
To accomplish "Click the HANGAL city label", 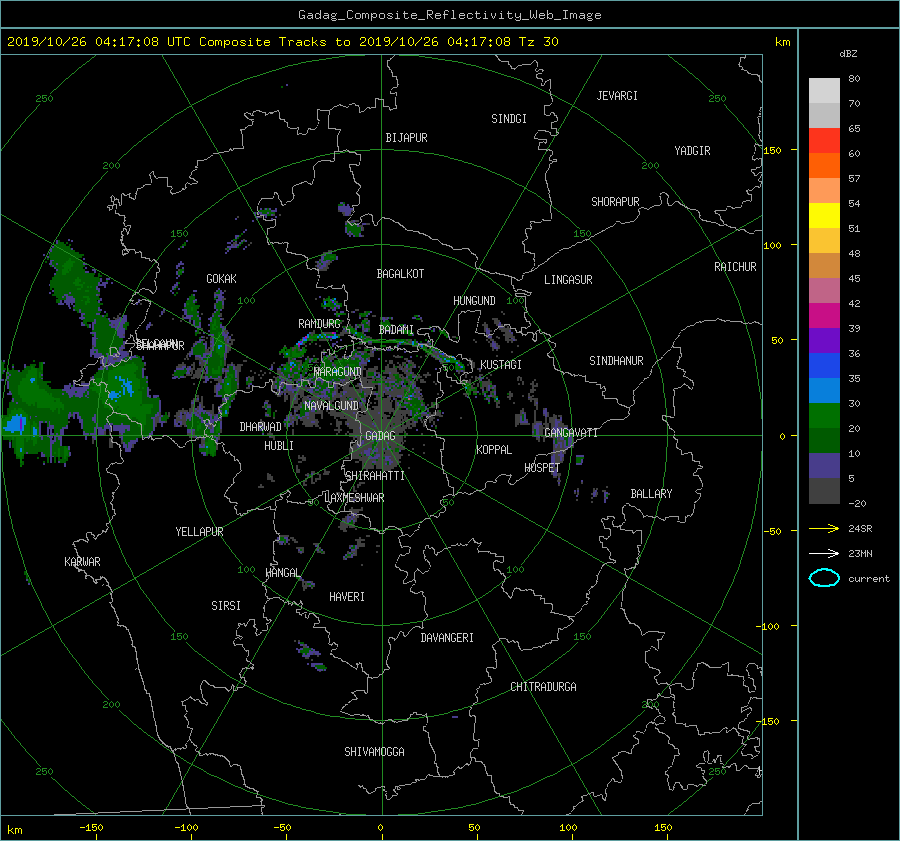I will coord(282,573).
